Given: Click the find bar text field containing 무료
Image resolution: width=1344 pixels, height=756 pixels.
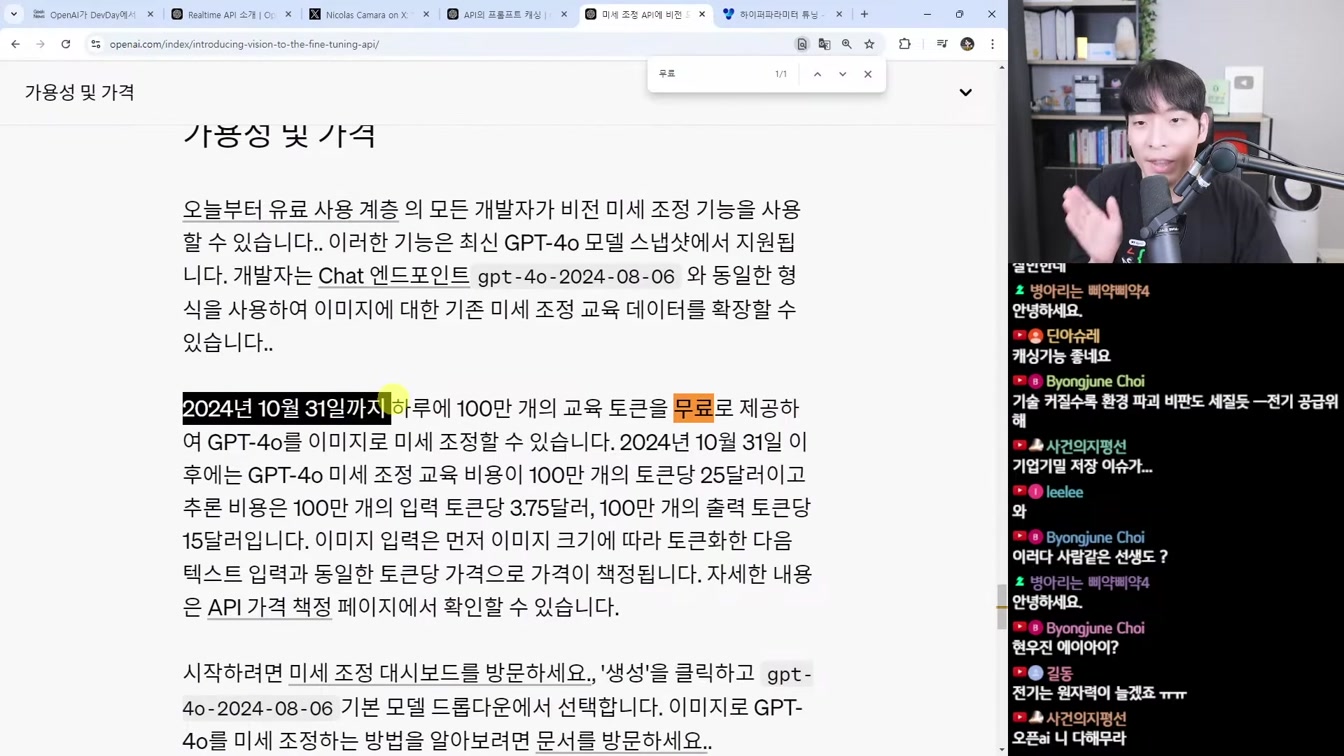Looking at the screenshot, I should pyautogui.click(x=710, y=74).
